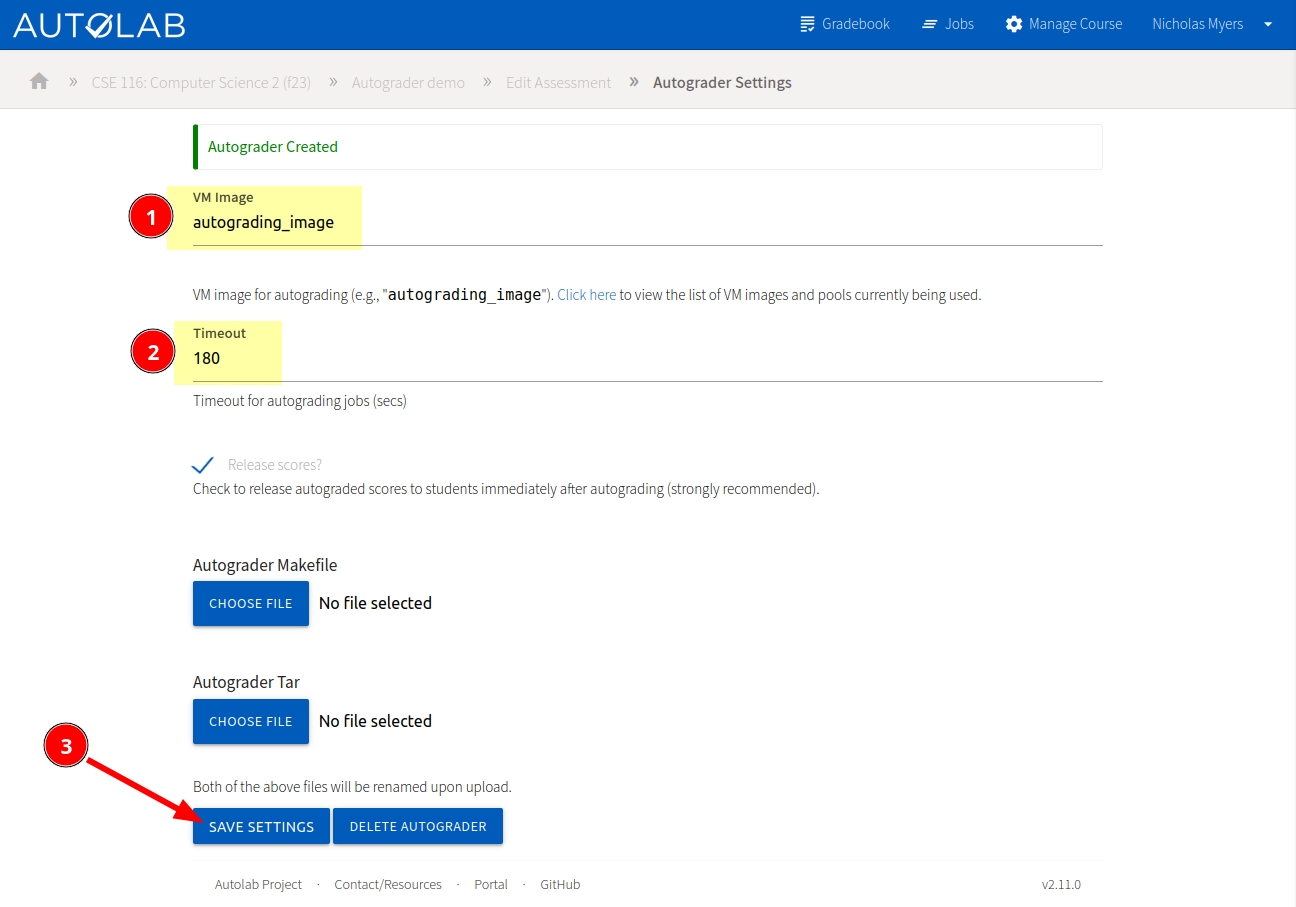The image size is (1296, 907).
Task: Return to Edit Assessment breadcrumb
Action: click(558, 82)
